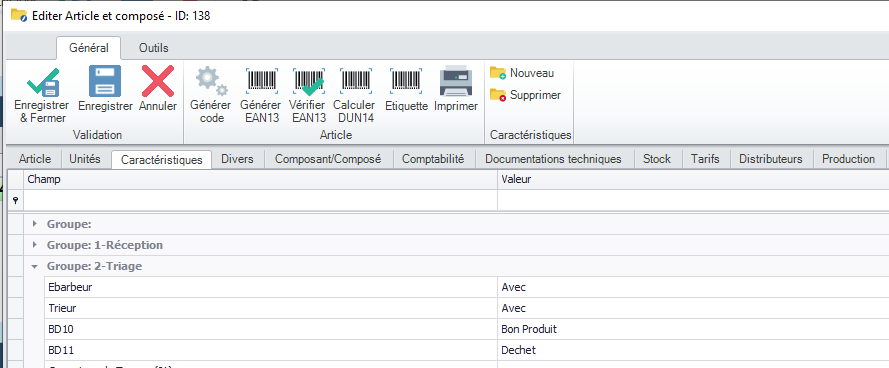Click the Enregistrer & Fermer icon
Image resolution: width=889 pixels, height=368 pixels.
point(43,82)
